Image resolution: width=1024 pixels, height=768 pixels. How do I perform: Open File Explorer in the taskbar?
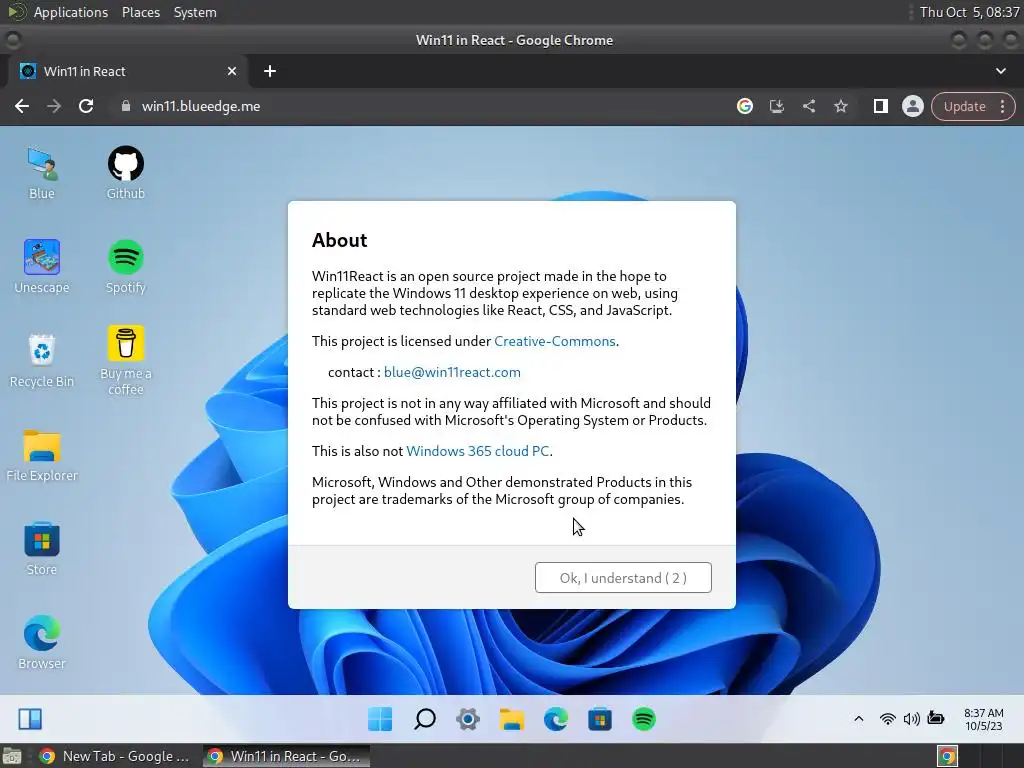[512, 719]
